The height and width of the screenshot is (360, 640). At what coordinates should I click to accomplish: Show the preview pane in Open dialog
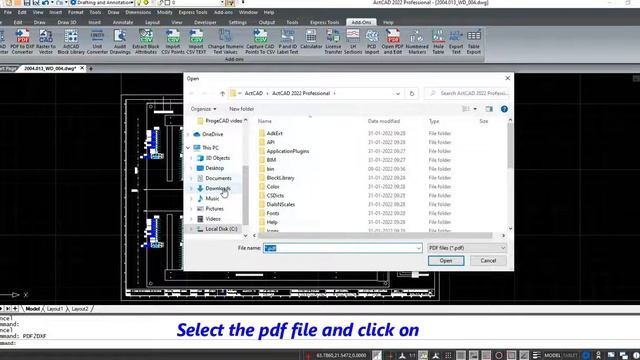point(489,109)
